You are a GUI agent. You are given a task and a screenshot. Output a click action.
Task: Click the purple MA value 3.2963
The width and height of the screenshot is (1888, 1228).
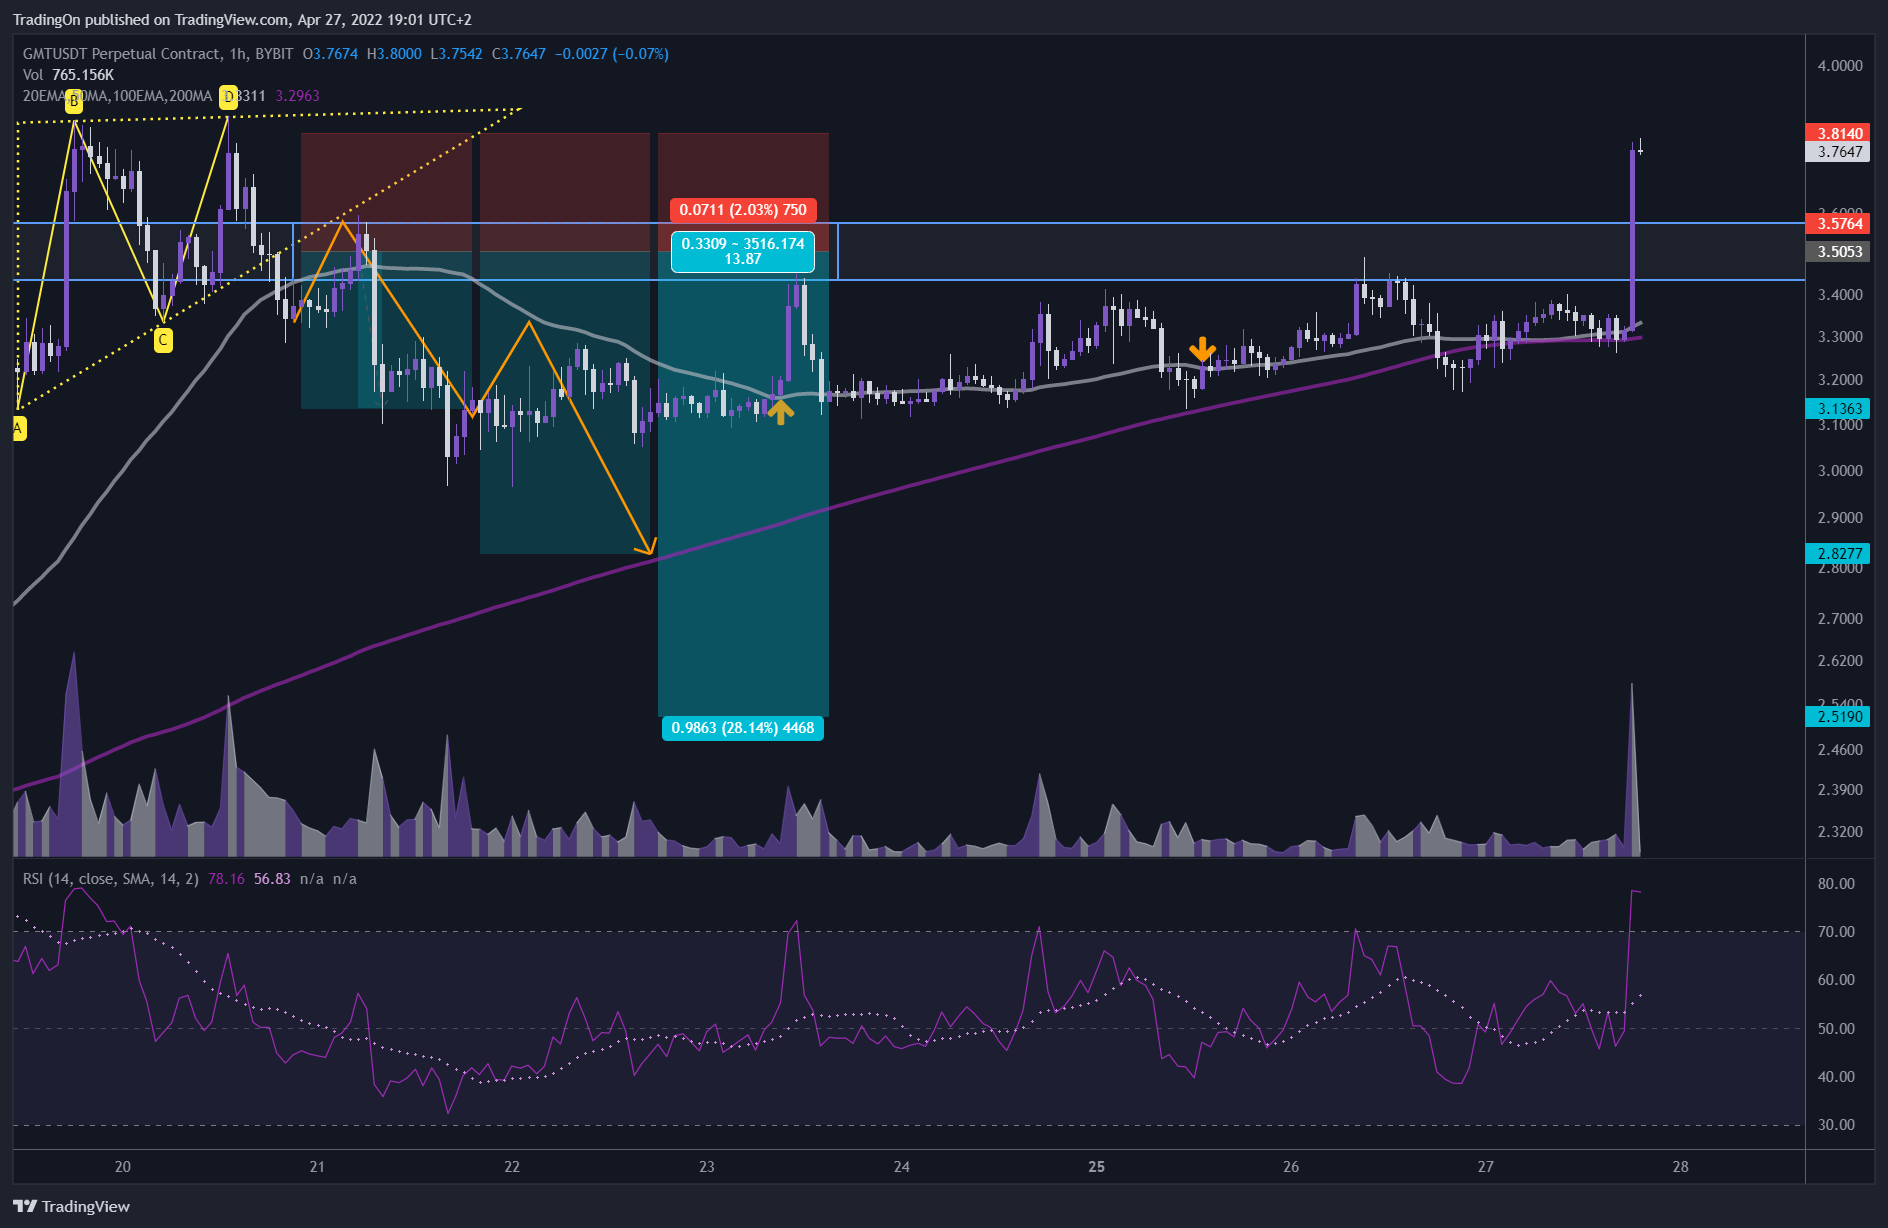pyautogui.click(x=297, y=96)
